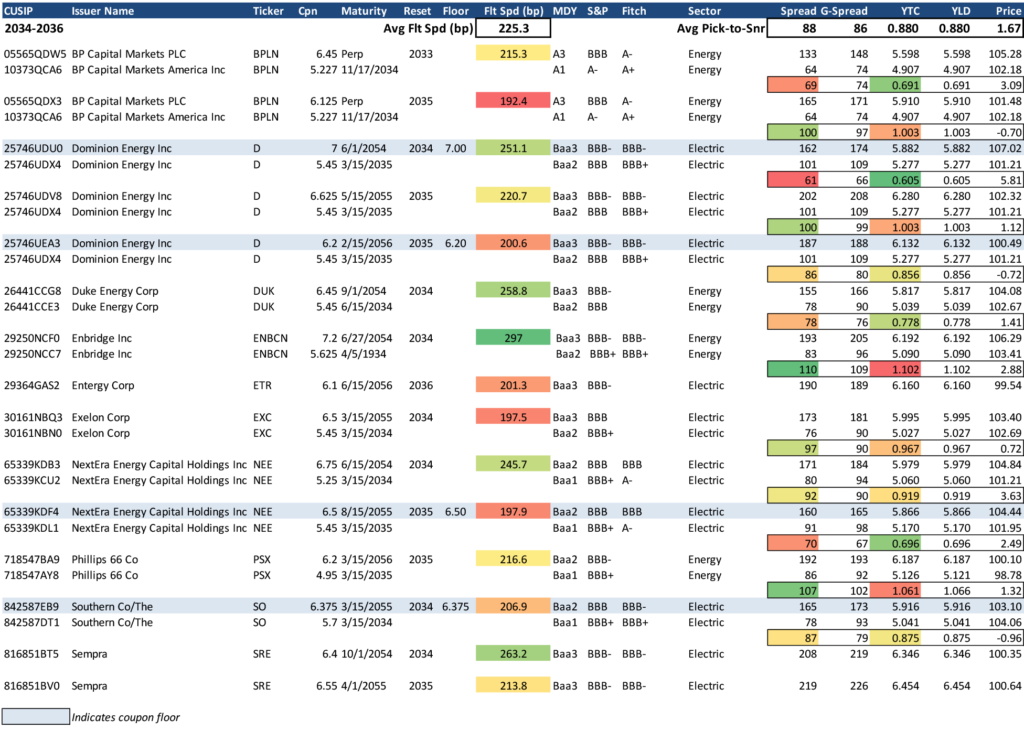Viewport: 1024px width, 731px height.
Task: Select the red 192.4 Flt Spd cell
Action: click(x=512, y=101)
